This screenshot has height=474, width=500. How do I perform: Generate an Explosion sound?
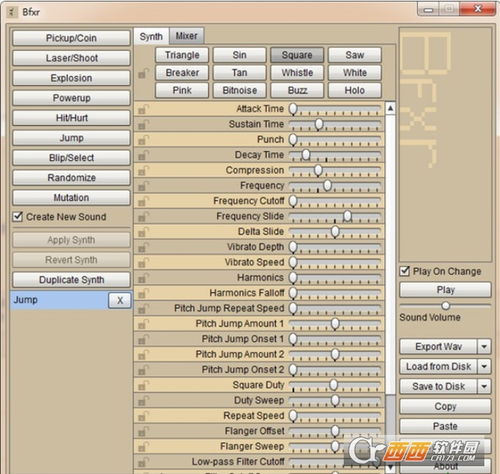(x=71, y=78)
